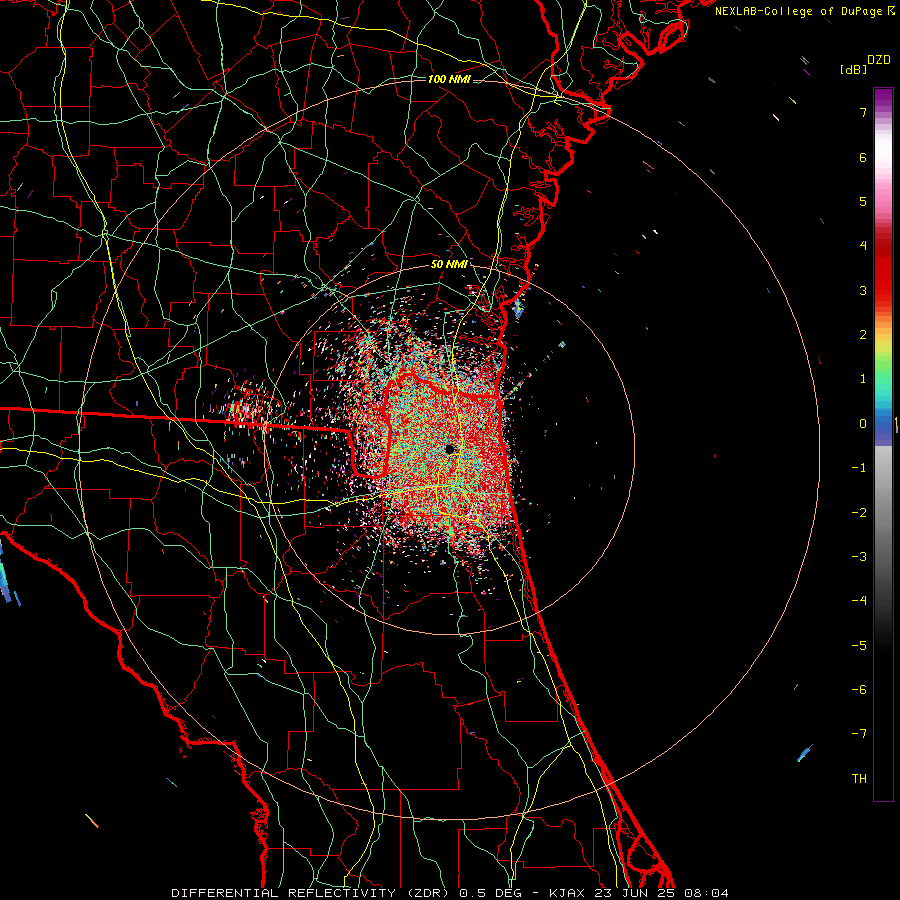Click the 23 JUN 25 date text

636,893
